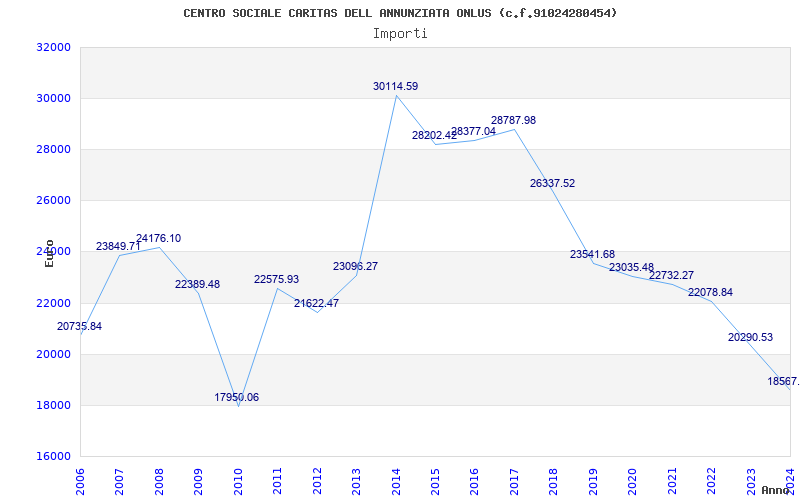
Task: Click x-axis year 2020
Action: tap(633, 481)
